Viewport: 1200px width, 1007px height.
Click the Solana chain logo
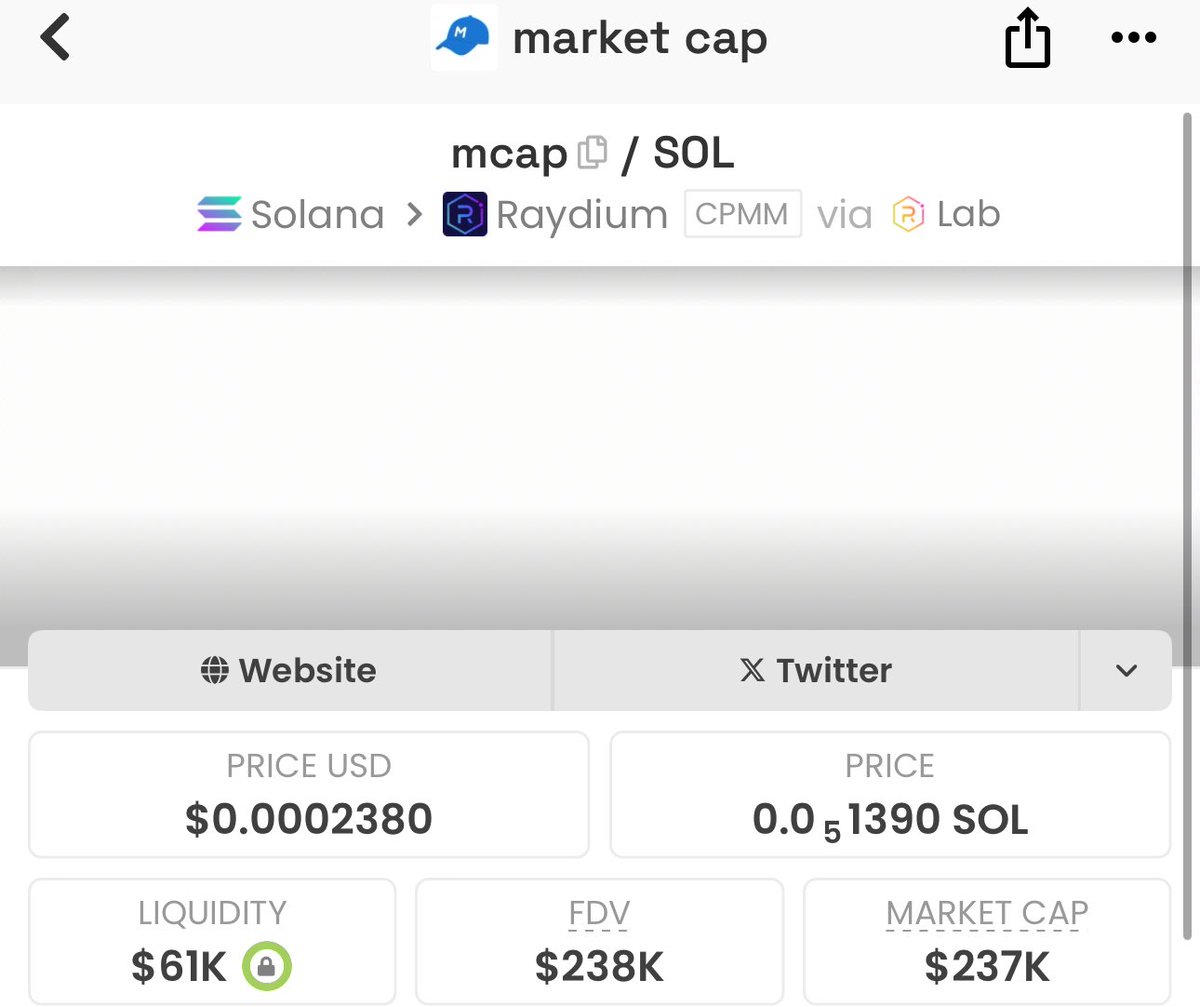coord(219,215)
